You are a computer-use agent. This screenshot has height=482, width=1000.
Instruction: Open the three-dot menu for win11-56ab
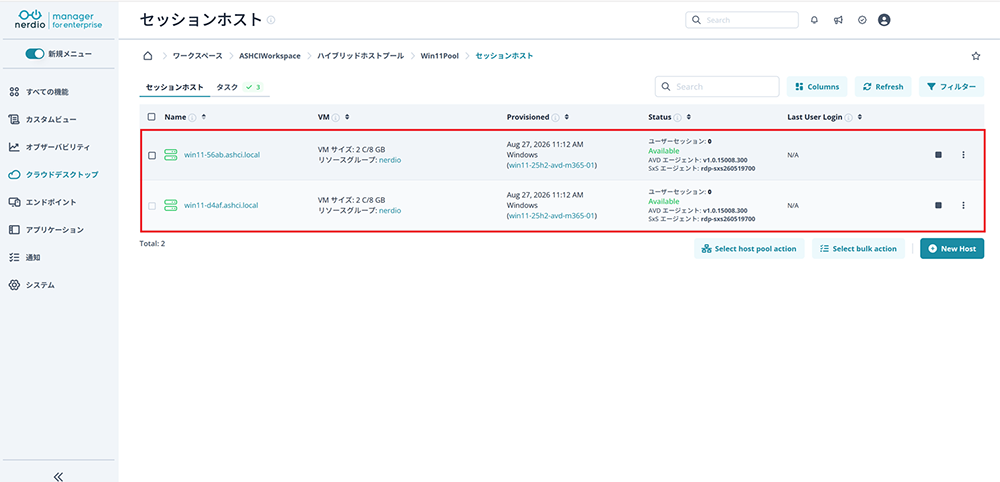[963, 155]
